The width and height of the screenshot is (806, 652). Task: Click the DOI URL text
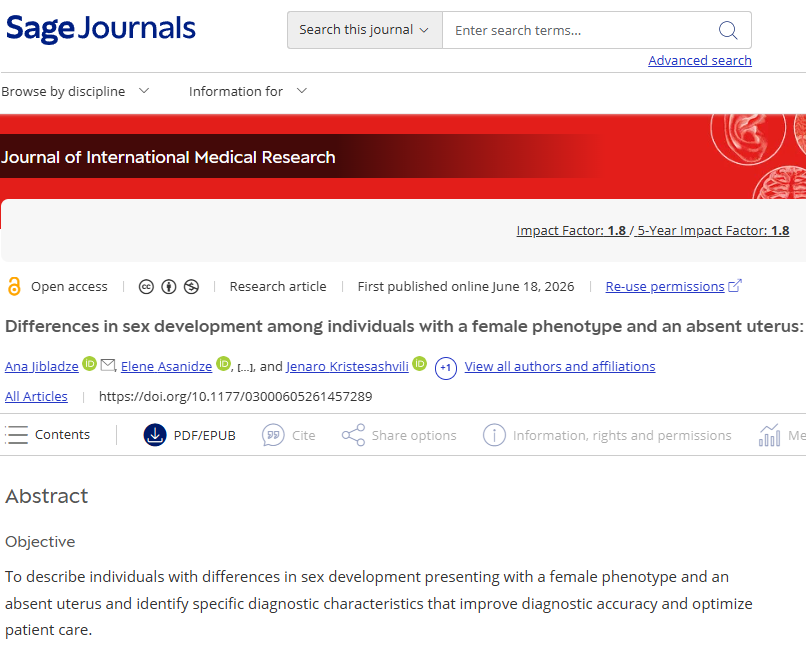[235, 396]
